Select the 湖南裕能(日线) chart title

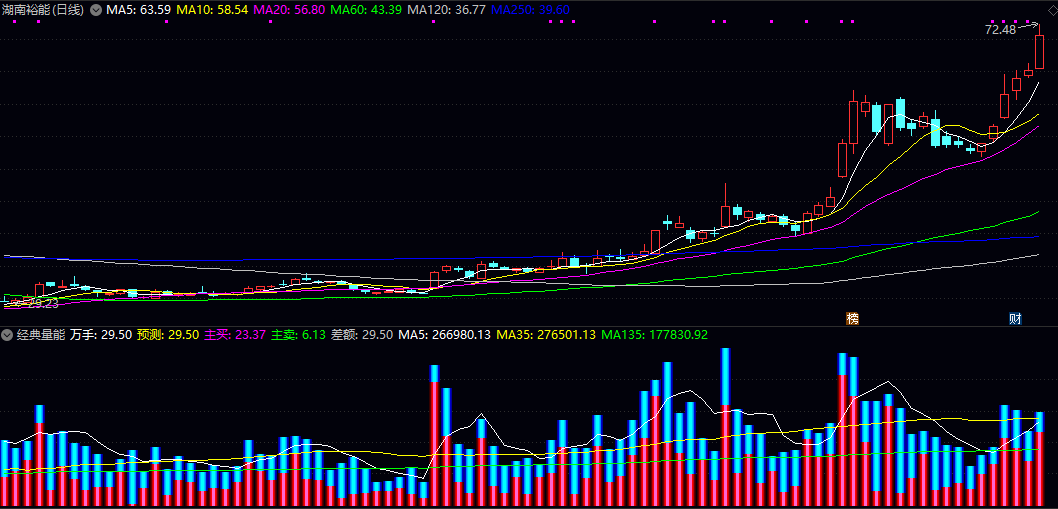(45, 10)
